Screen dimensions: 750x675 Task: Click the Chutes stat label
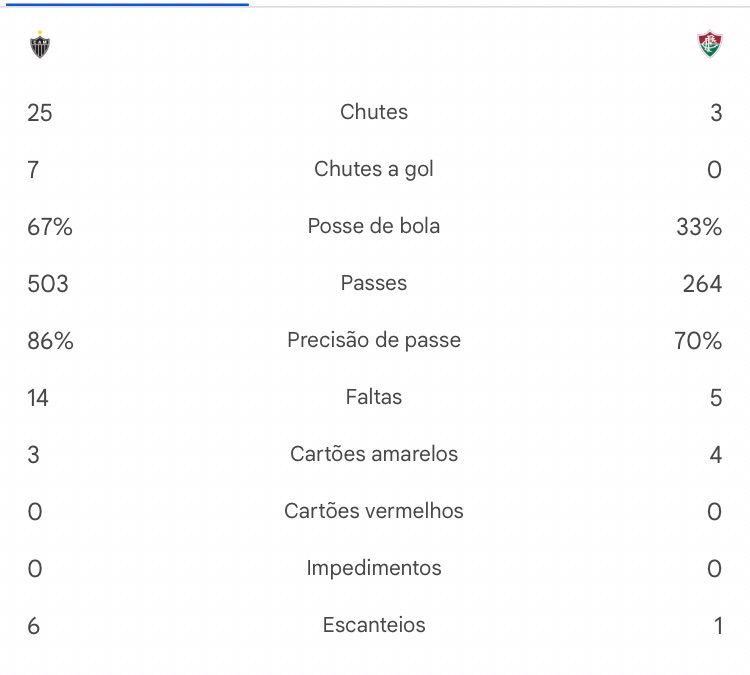[374, 112]
